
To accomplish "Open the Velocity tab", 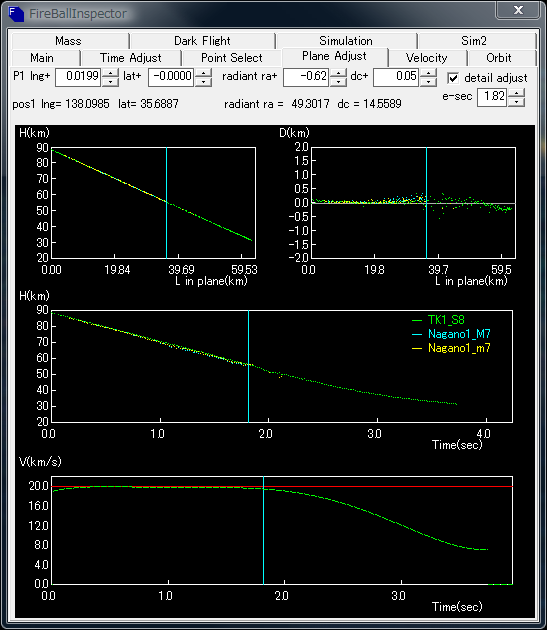I will 426,58.
